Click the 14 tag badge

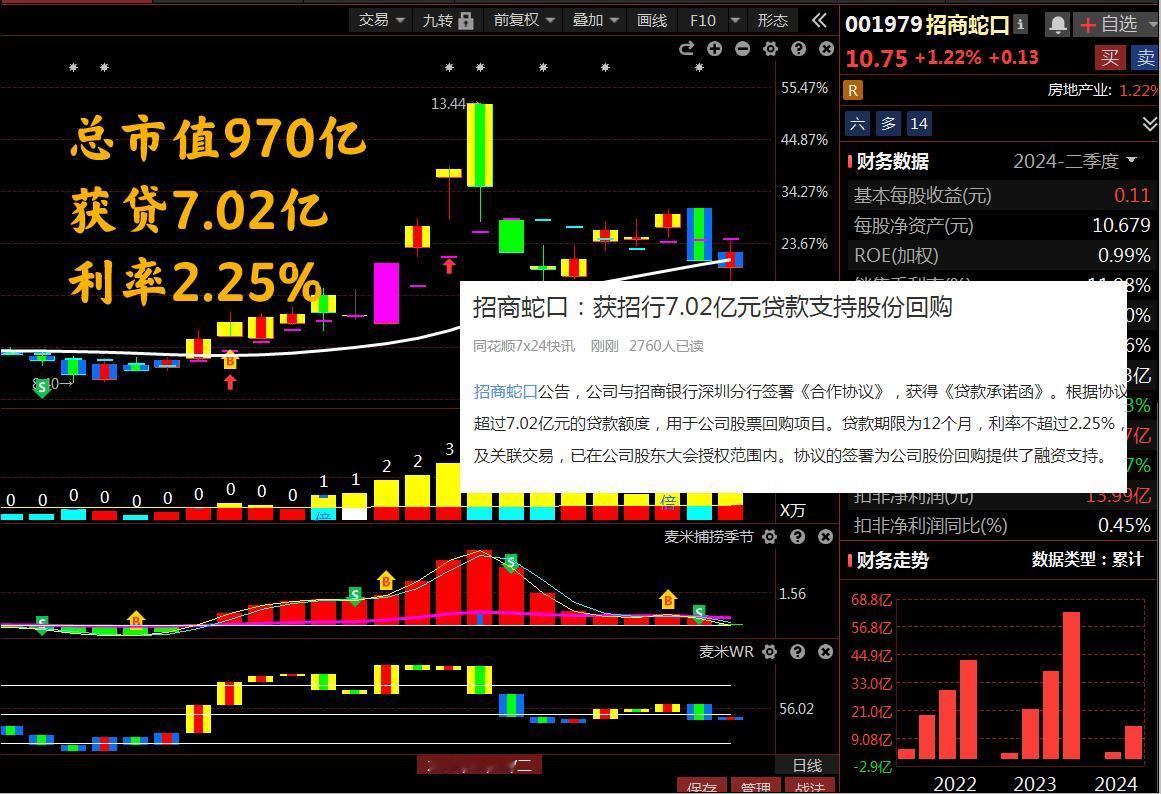[919, 124]
